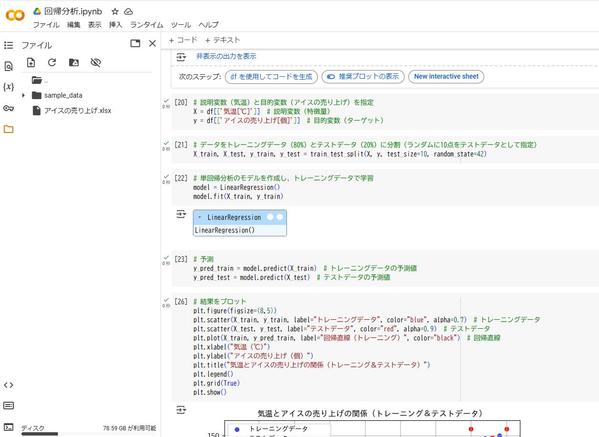Toggle hidden files visibility

pyautogui.click(x=96, y=62)
